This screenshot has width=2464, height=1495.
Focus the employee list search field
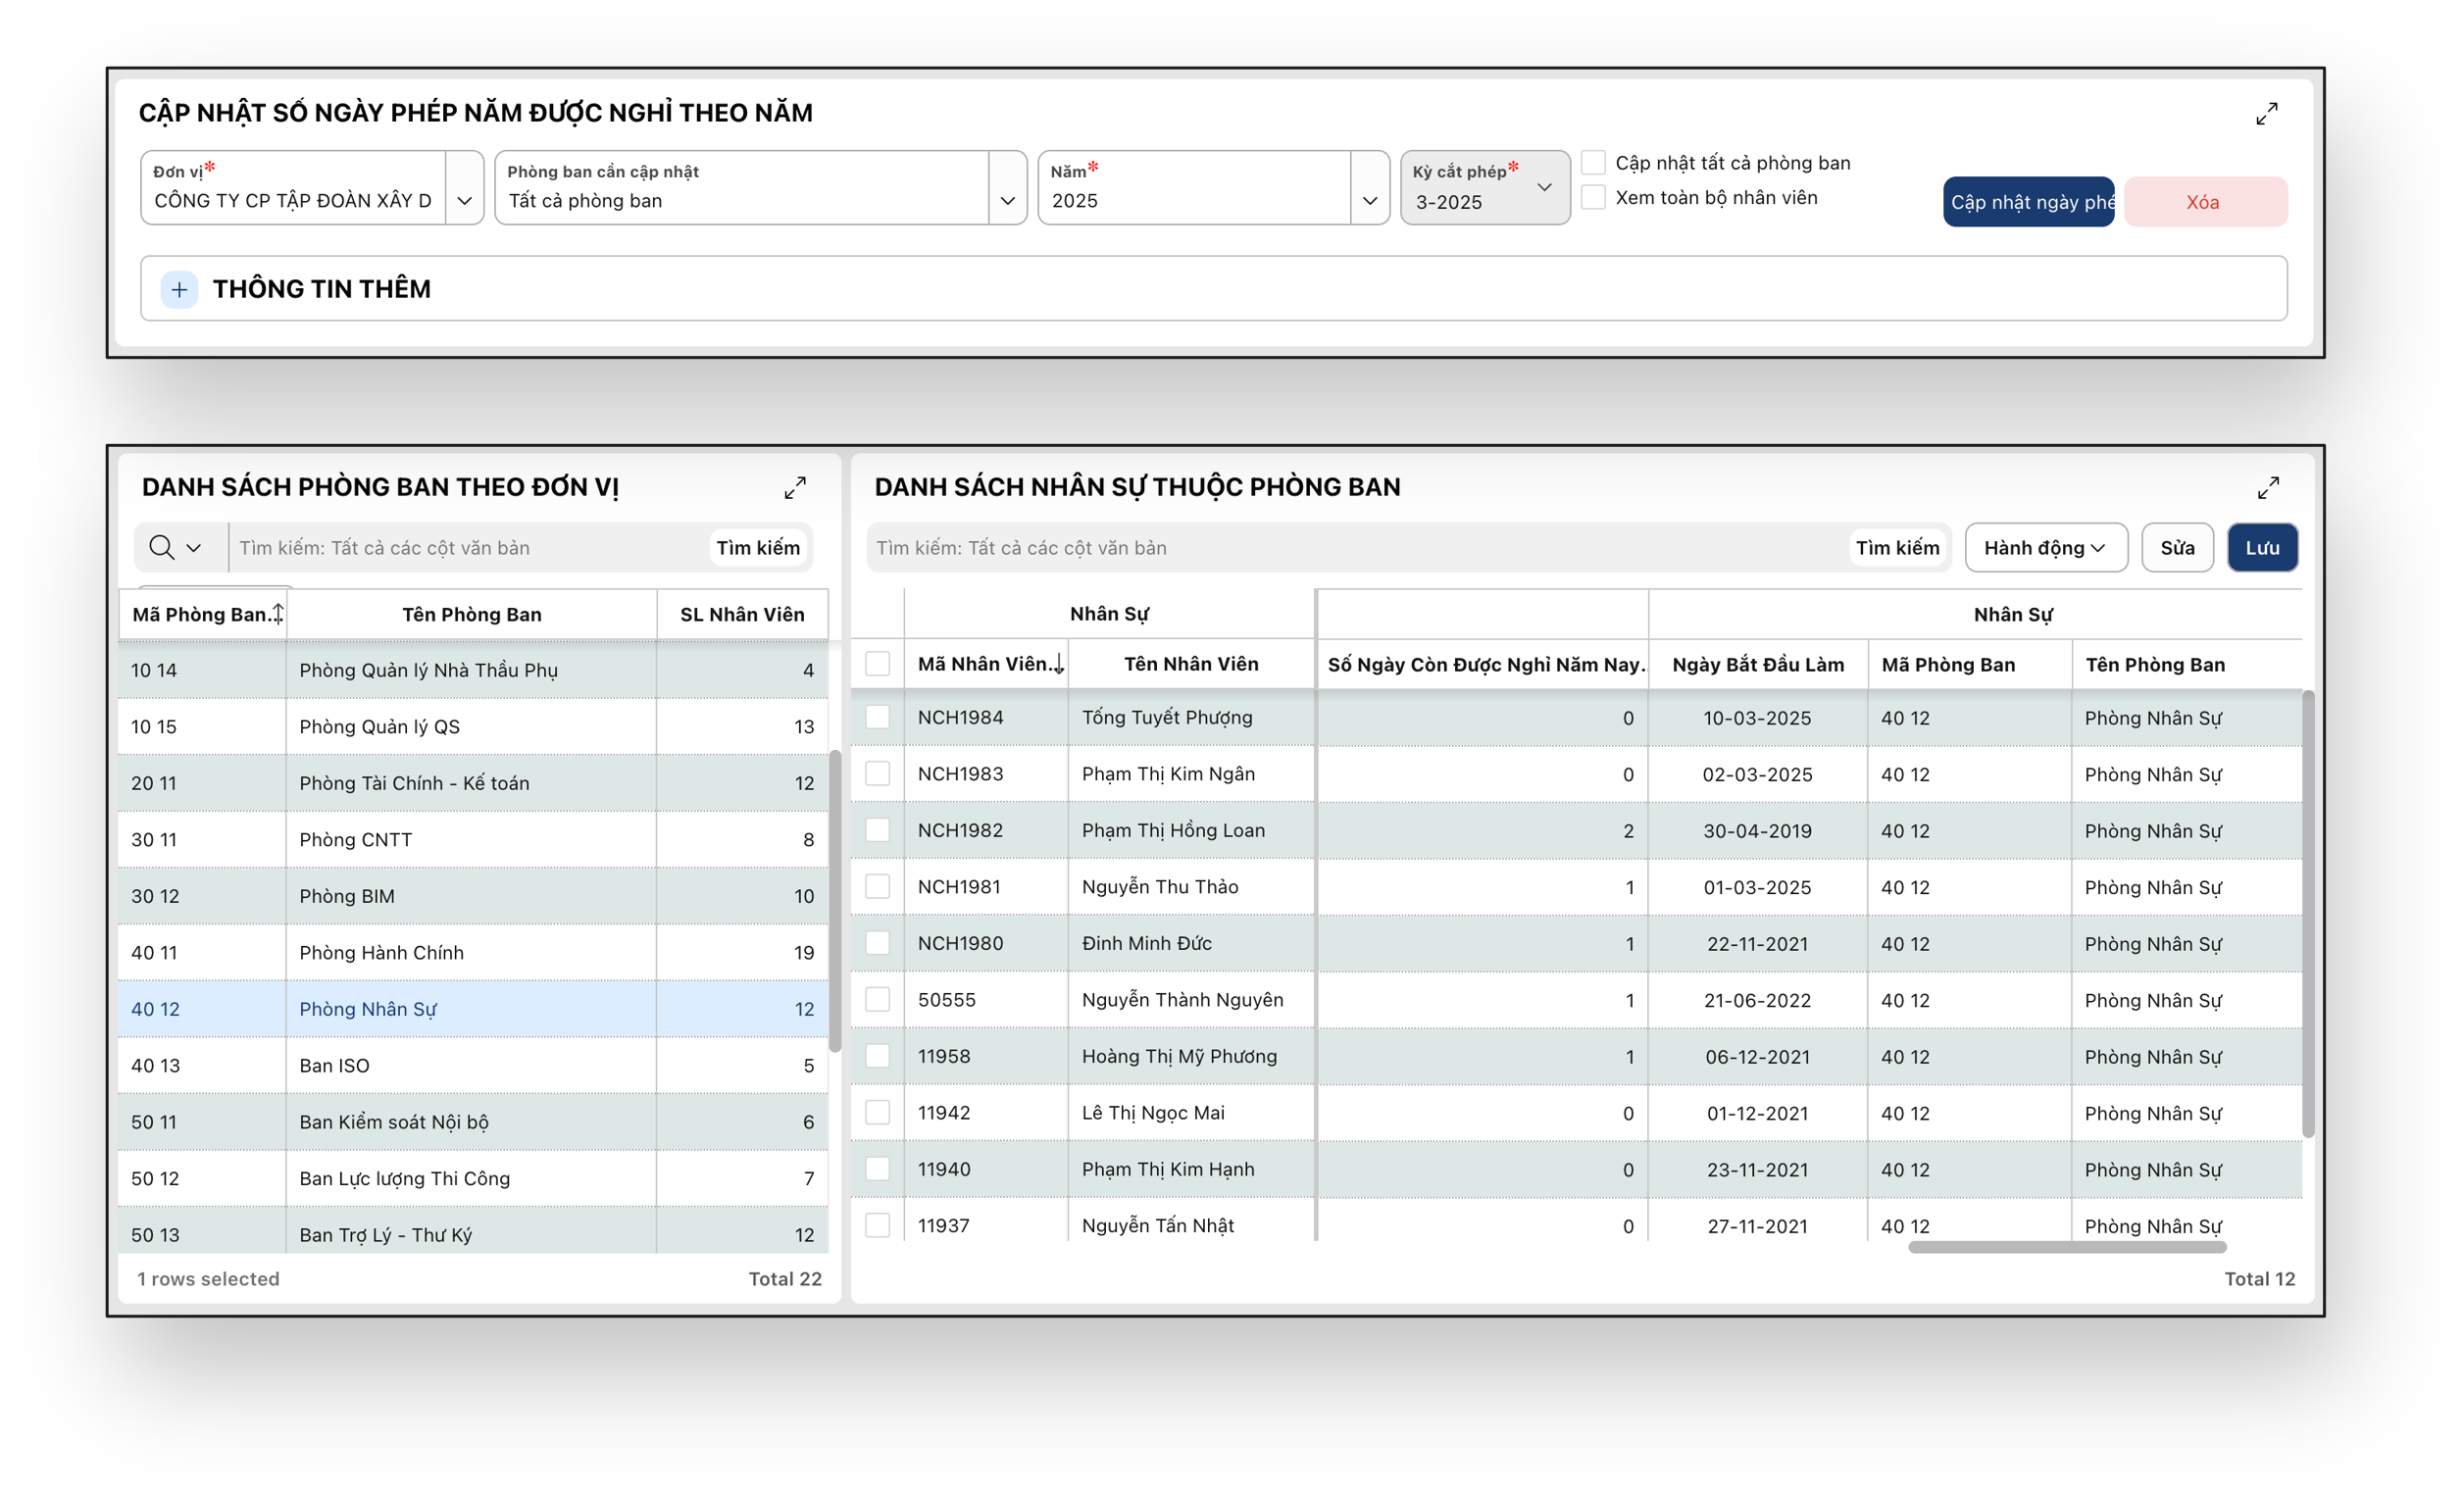point(1358,548)
